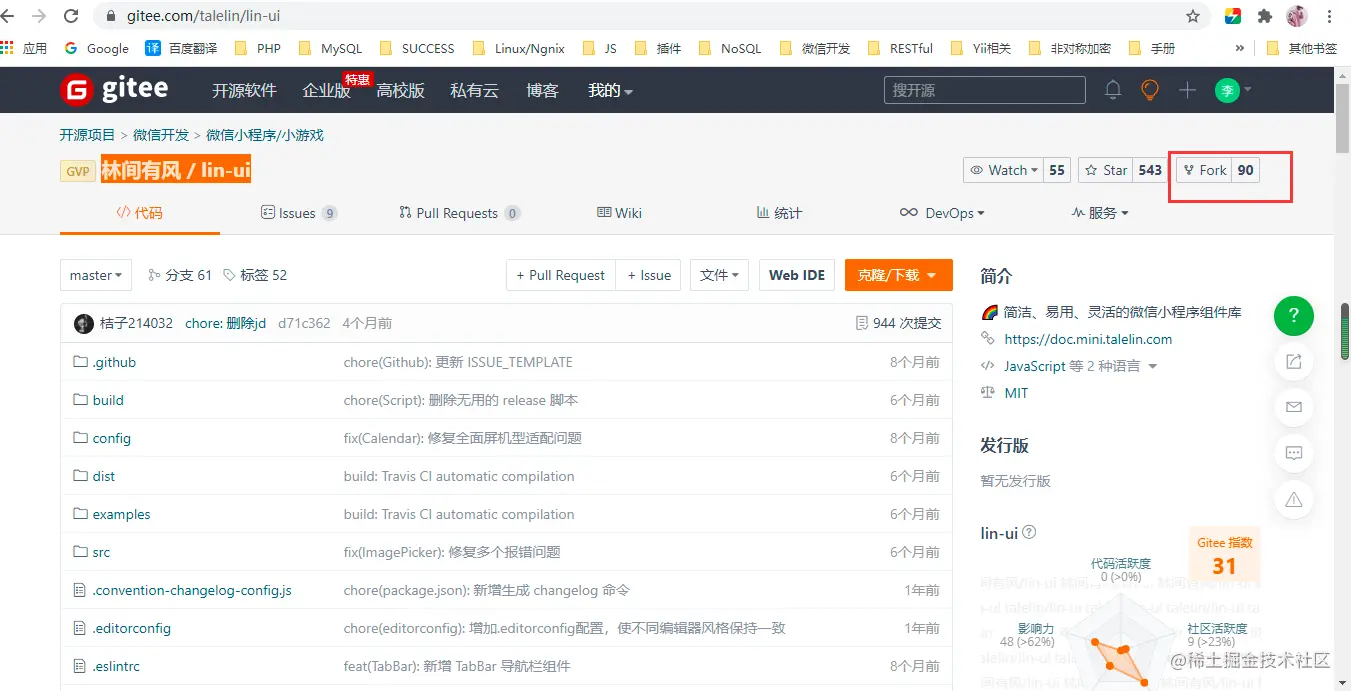Screen dimensions: 1351x691
Task: Open 博客 in the top nav
Action: (542, 90)
